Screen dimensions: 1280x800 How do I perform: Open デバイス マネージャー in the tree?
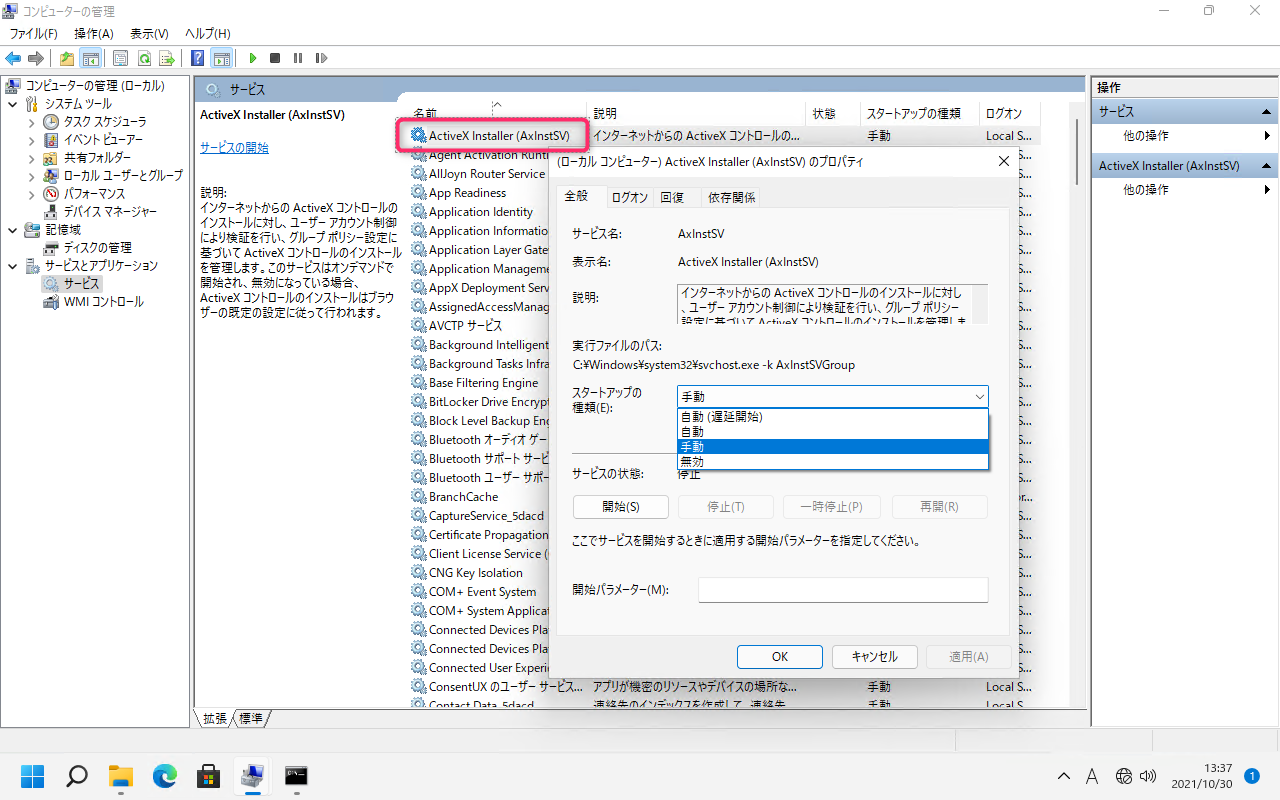click(x=110, y=211)
